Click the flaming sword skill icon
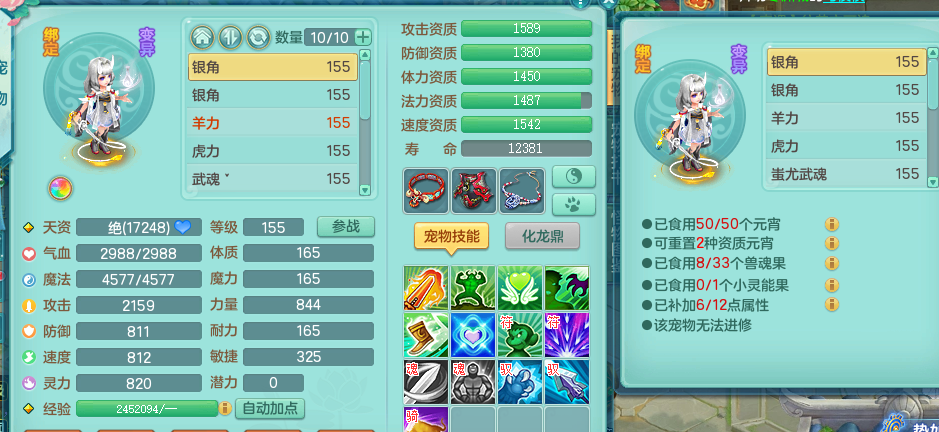Image resolution: width=939 pixels, height=432 pixels. pyautogui.click(x=426, y=288)
